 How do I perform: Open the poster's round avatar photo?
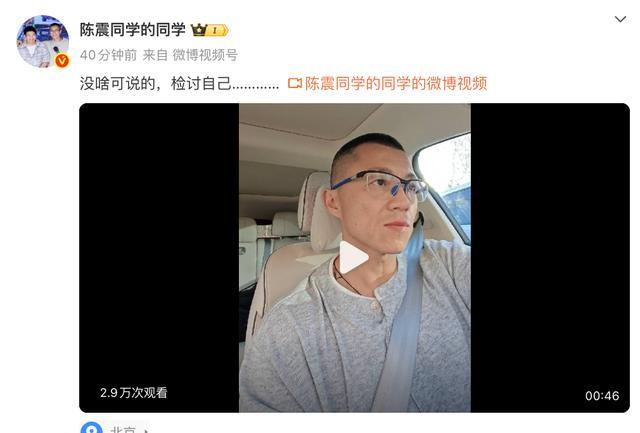tap(42, 41)
